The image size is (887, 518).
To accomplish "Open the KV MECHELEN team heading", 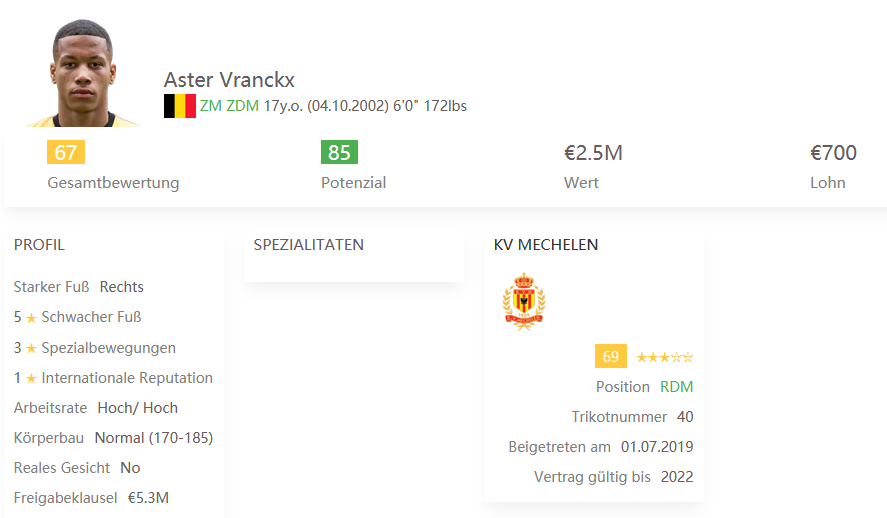I will point(546,245).
